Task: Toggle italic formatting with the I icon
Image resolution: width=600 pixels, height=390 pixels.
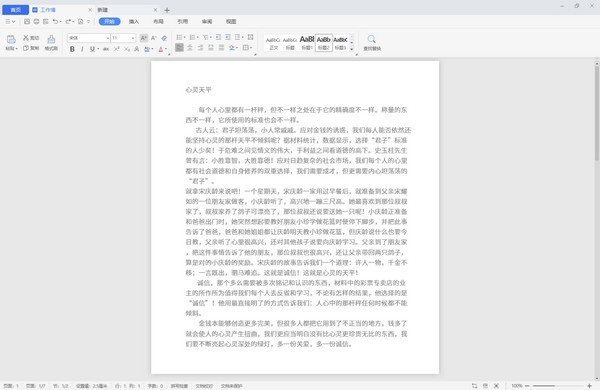Action: point(82,49)
